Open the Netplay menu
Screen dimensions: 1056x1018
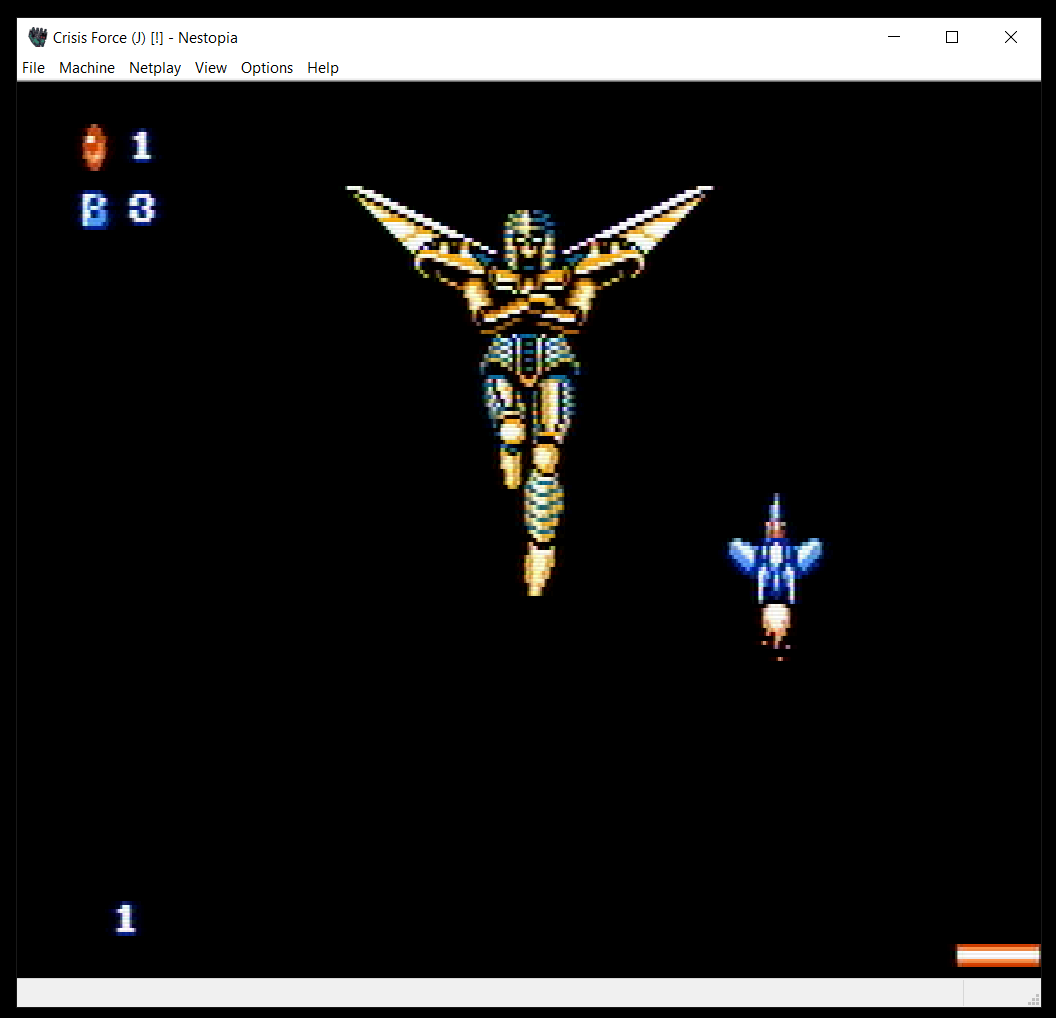[155, 68]
